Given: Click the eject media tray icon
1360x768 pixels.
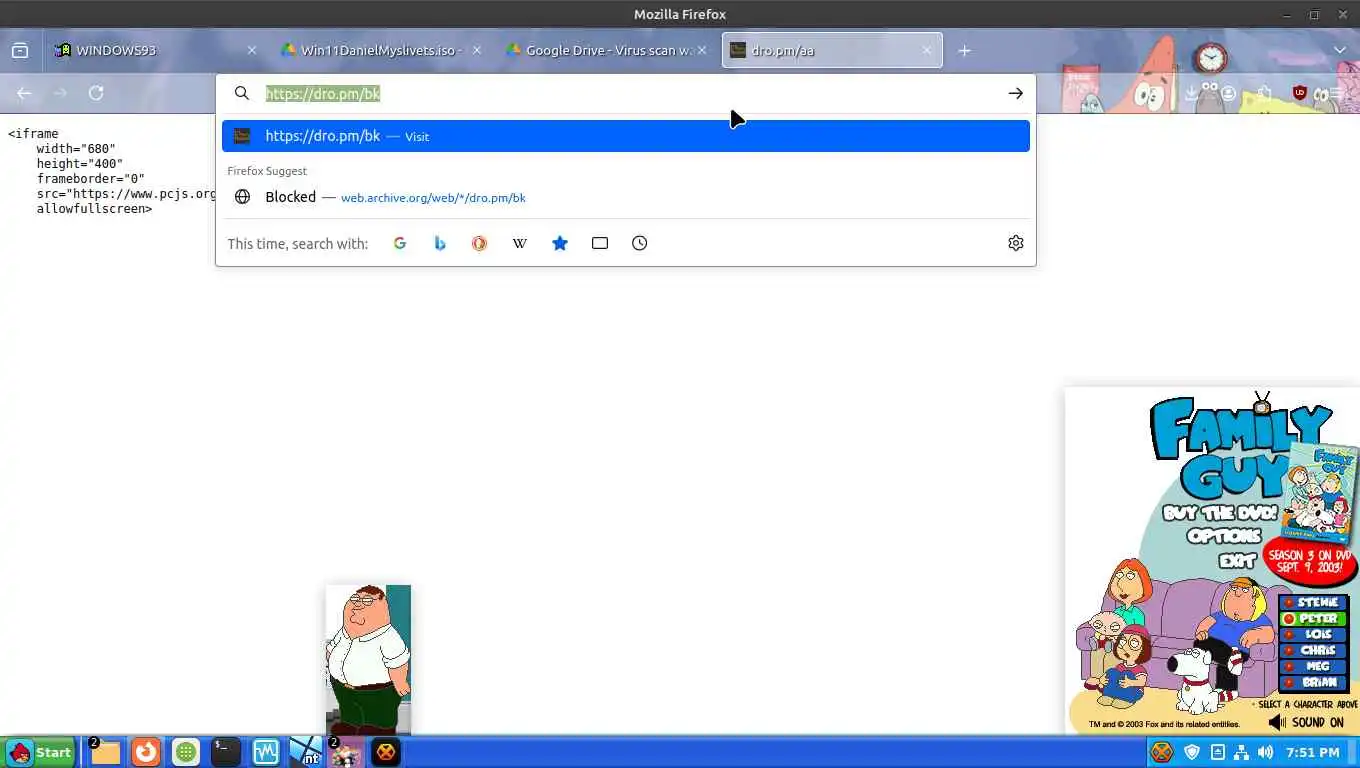Looking at the screenshot, I should tap(1218, 752).
